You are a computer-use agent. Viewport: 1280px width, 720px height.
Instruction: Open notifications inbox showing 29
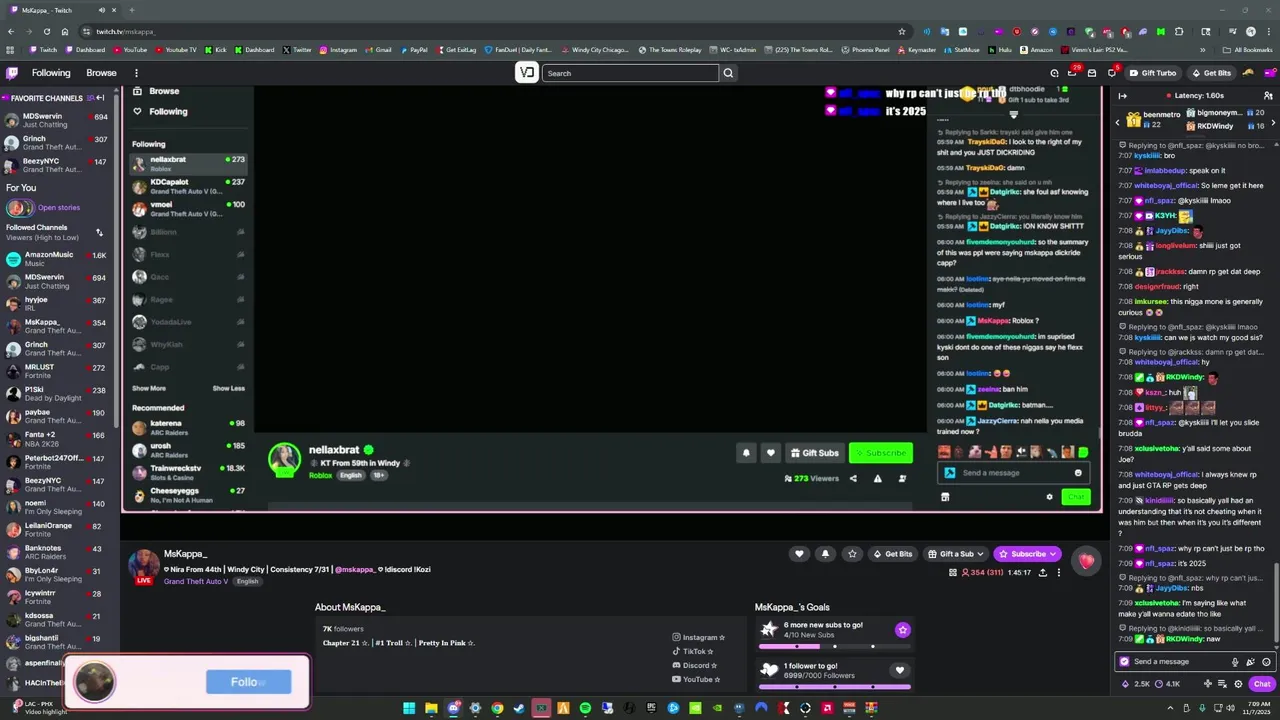click(1071, 72)
